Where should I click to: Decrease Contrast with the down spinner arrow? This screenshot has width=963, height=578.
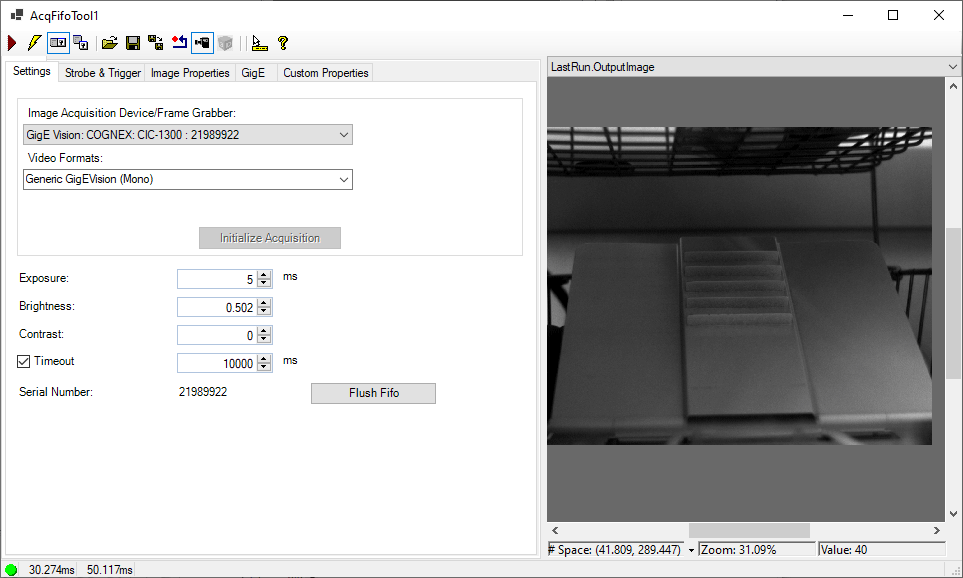click(264, 340)
